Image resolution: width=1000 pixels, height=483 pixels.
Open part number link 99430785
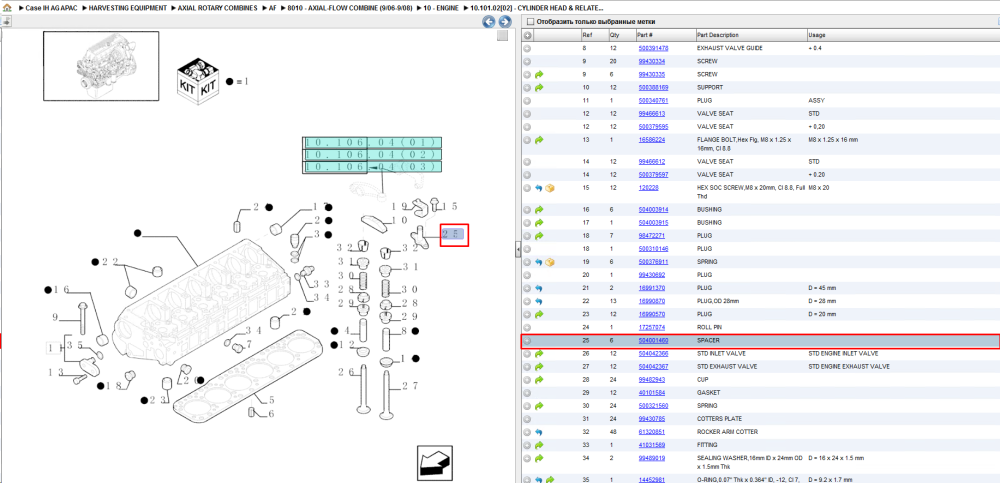coord(652,419)
